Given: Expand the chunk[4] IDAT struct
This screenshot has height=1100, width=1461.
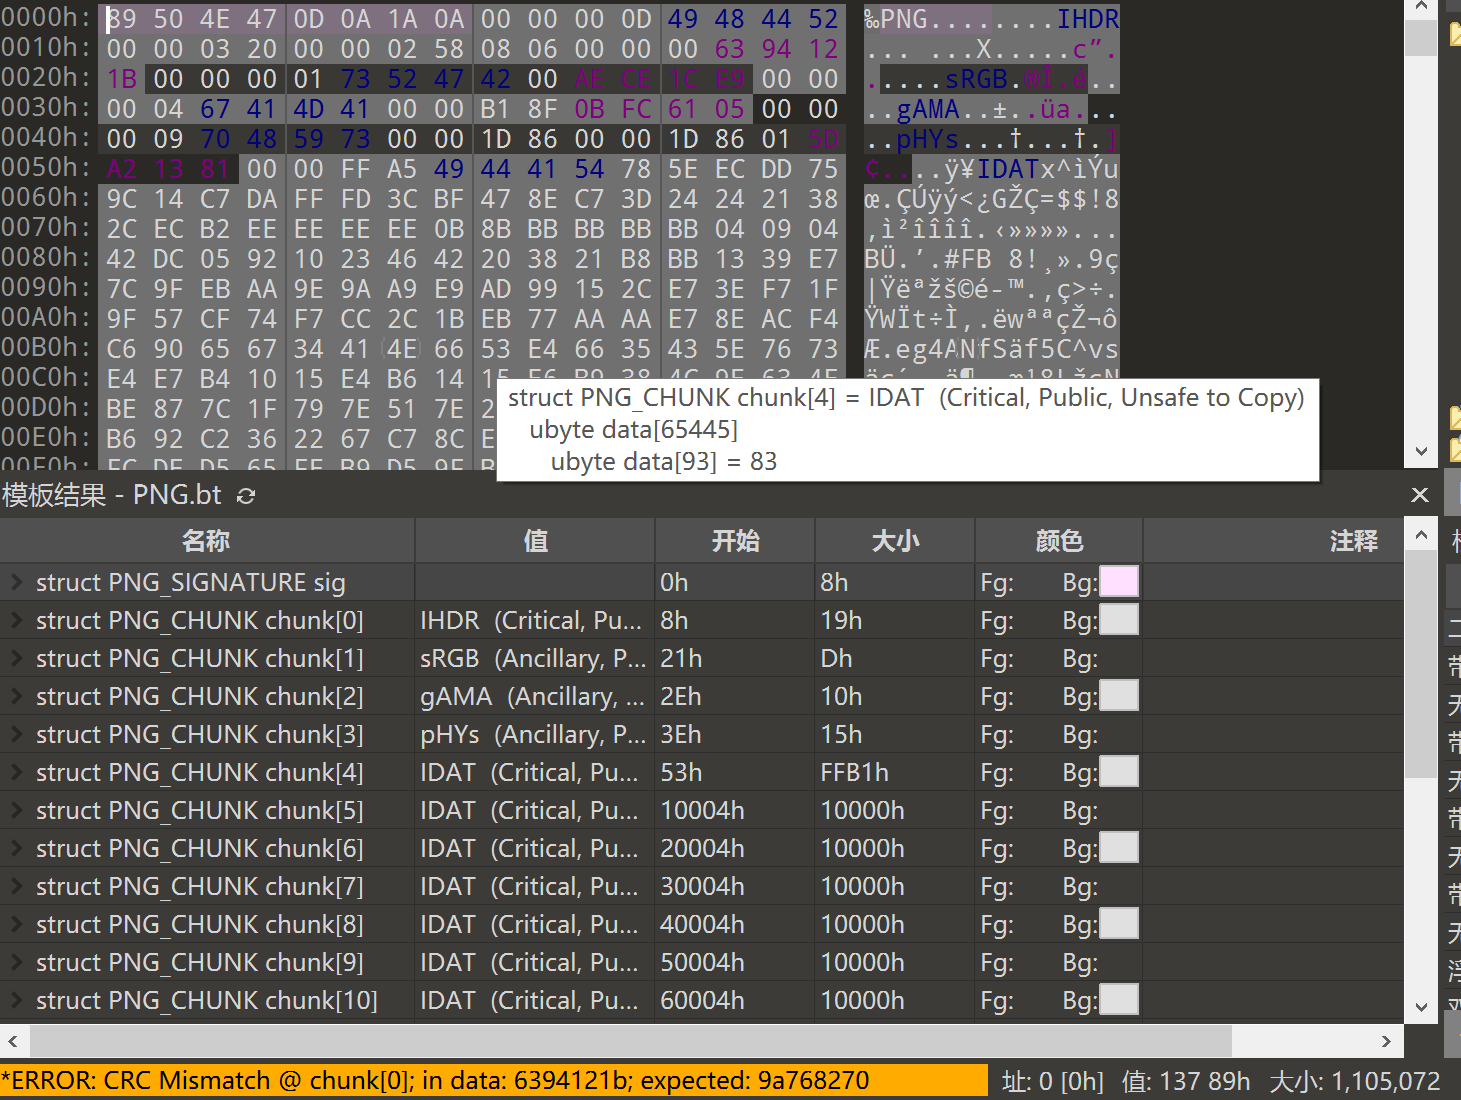Looking at the screenshot, I should coord(16,772).
